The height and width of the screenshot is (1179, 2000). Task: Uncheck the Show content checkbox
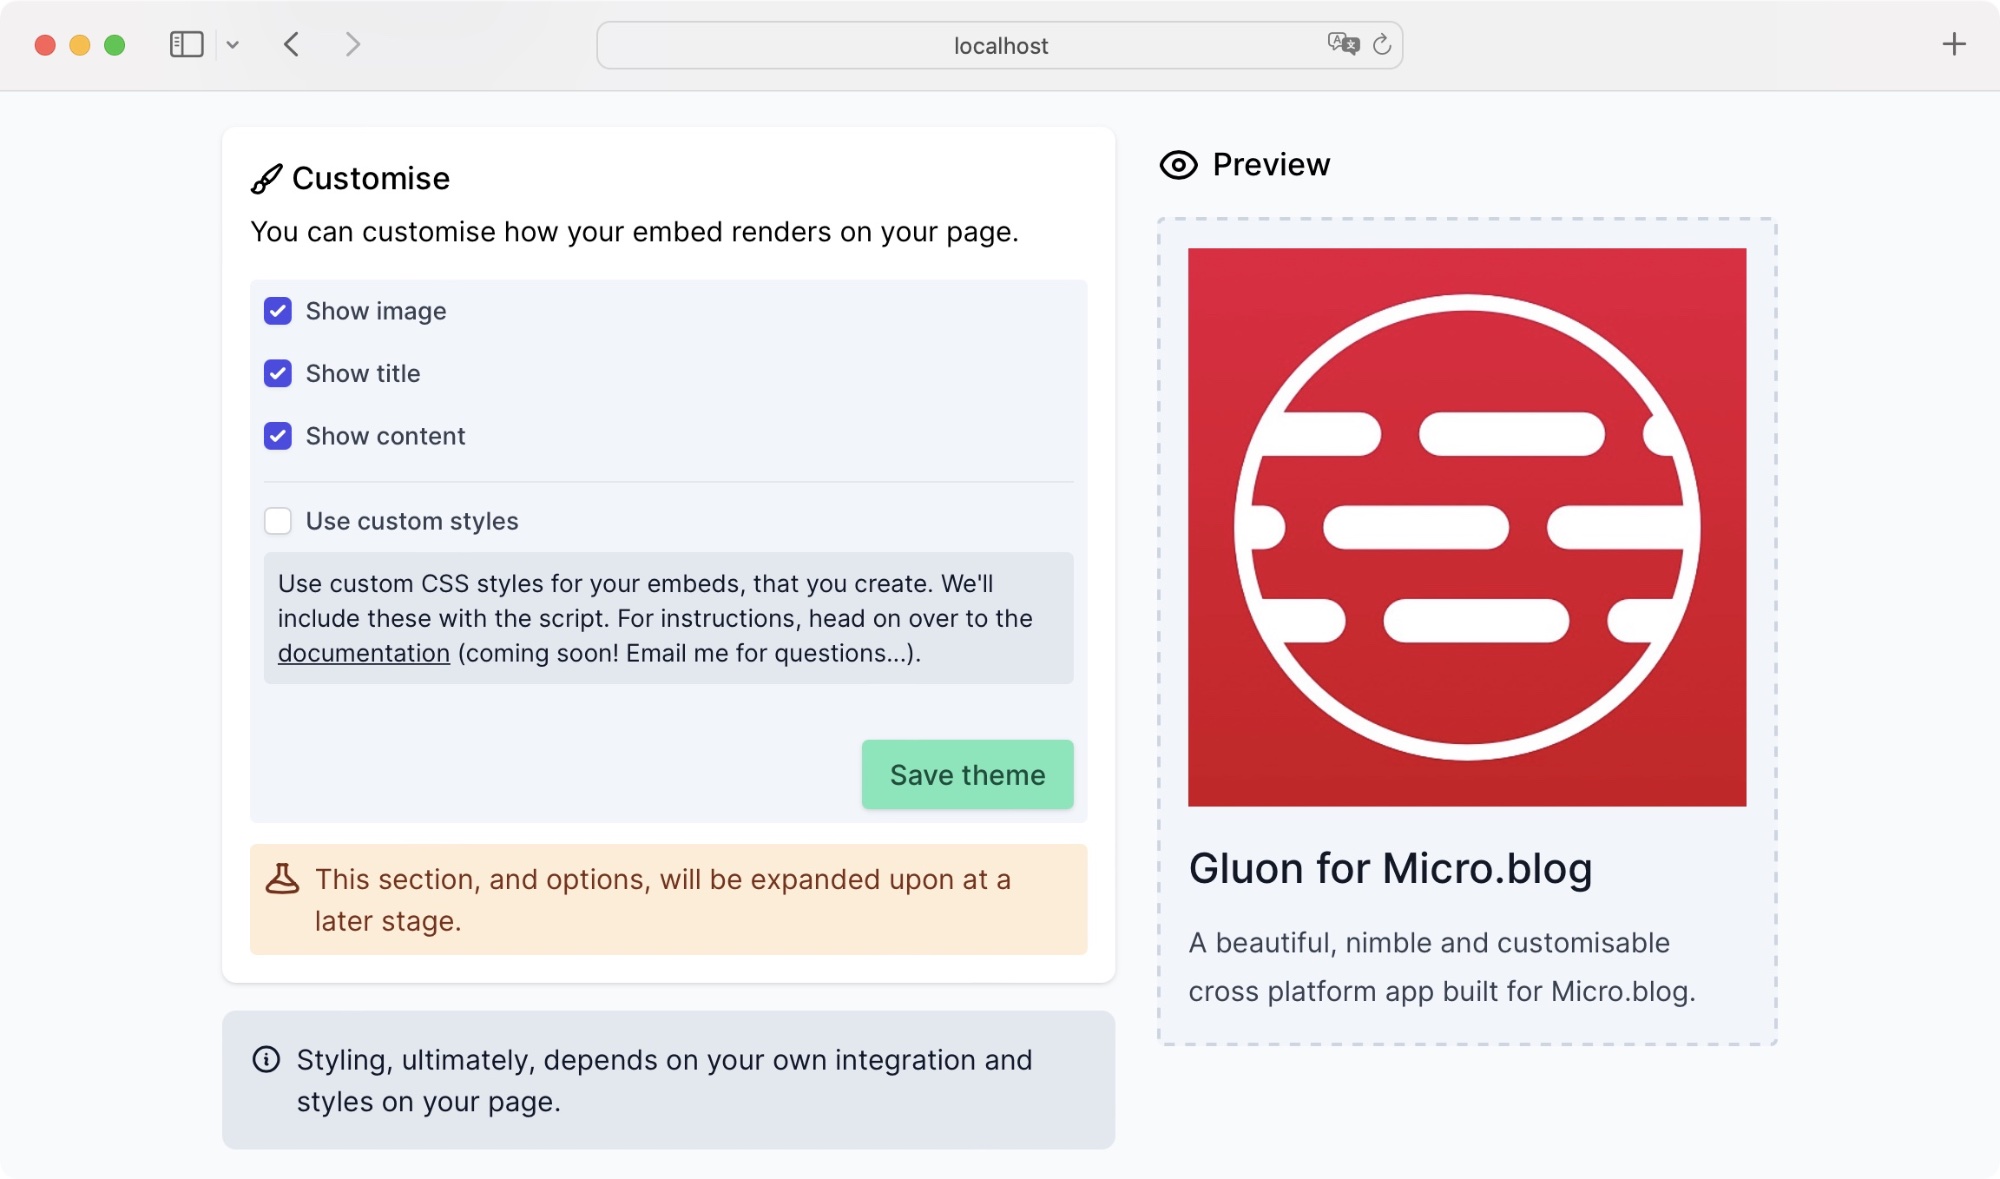[x=278, y=436]
